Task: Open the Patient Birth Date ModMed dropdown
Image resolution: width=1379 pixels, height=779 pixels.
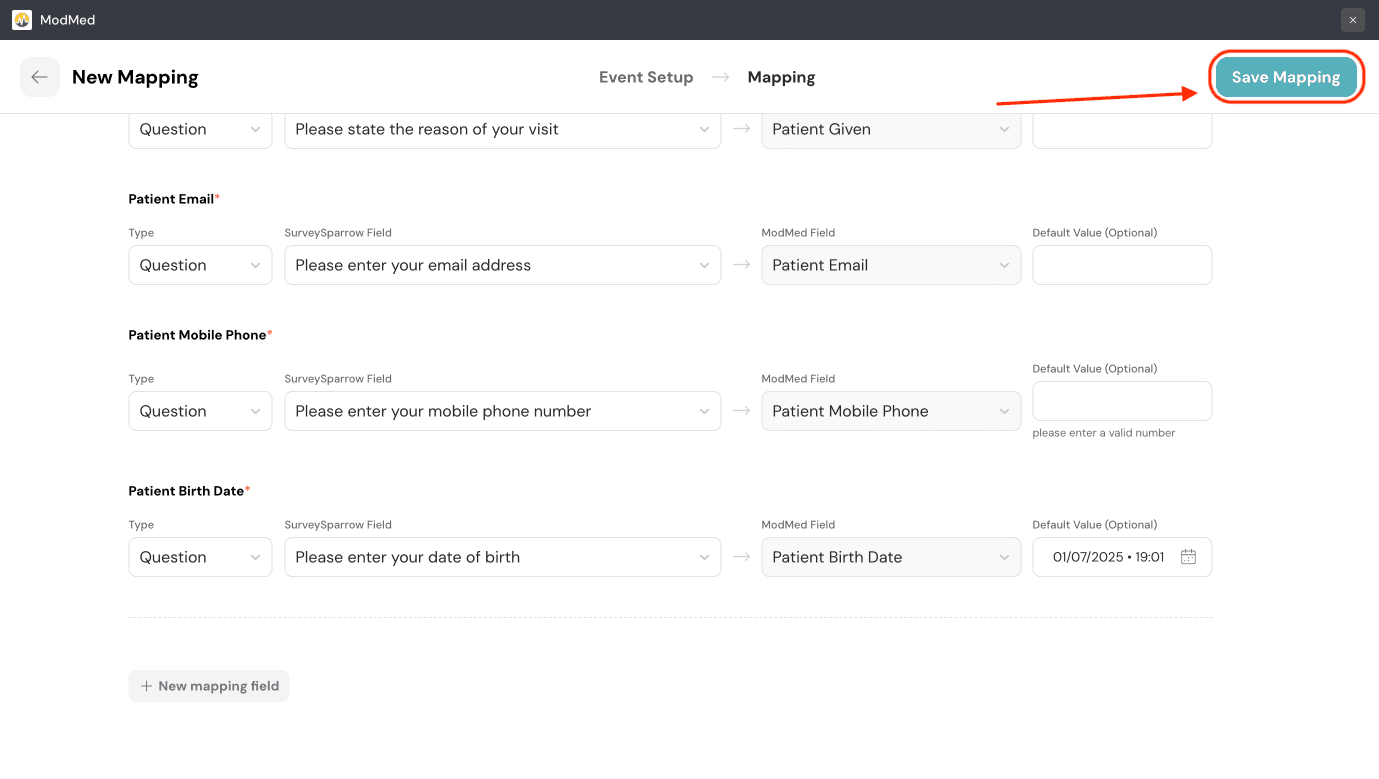Action: tap(890, 557)
